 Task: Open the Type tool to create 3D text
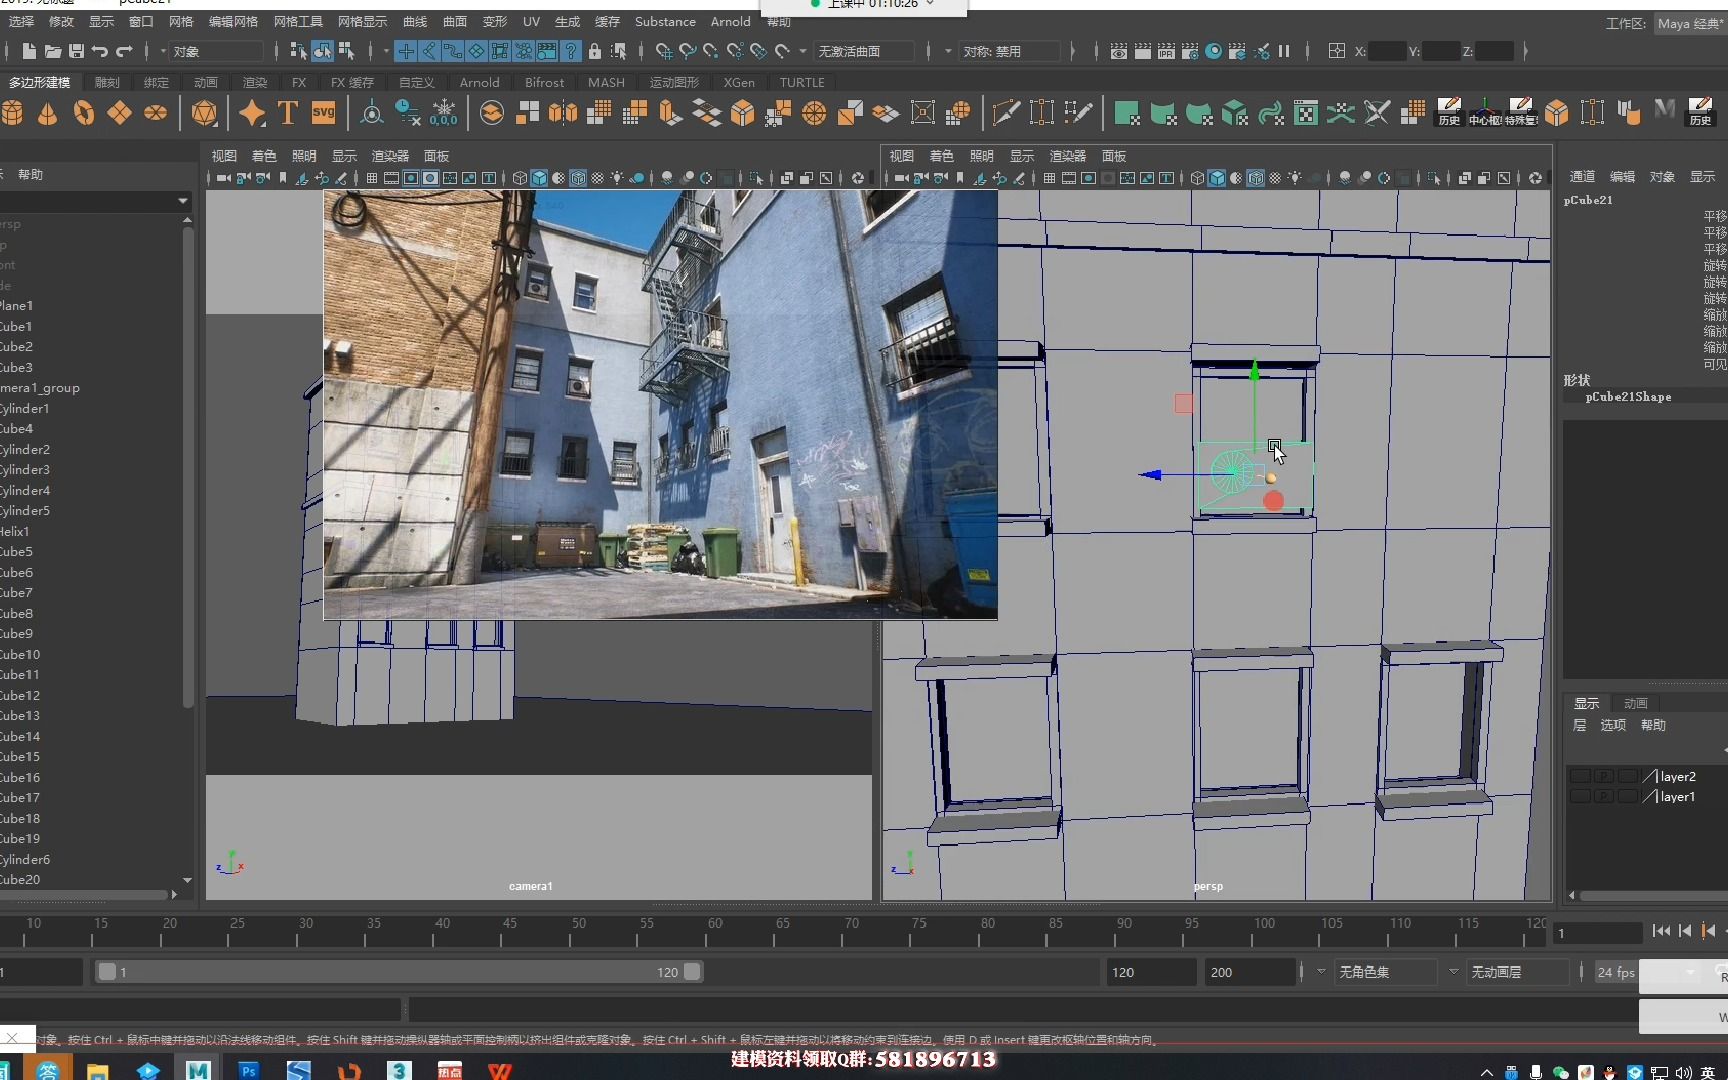tap(287, 113)
